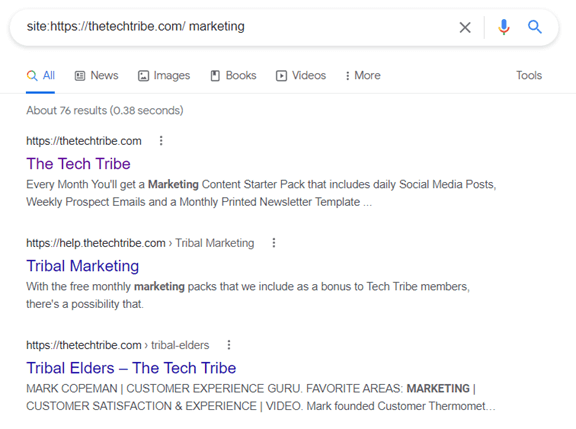576x429 pixels.
Task: Click the Images tab icon
Action: pyautogui.click(x=143, y=76)
